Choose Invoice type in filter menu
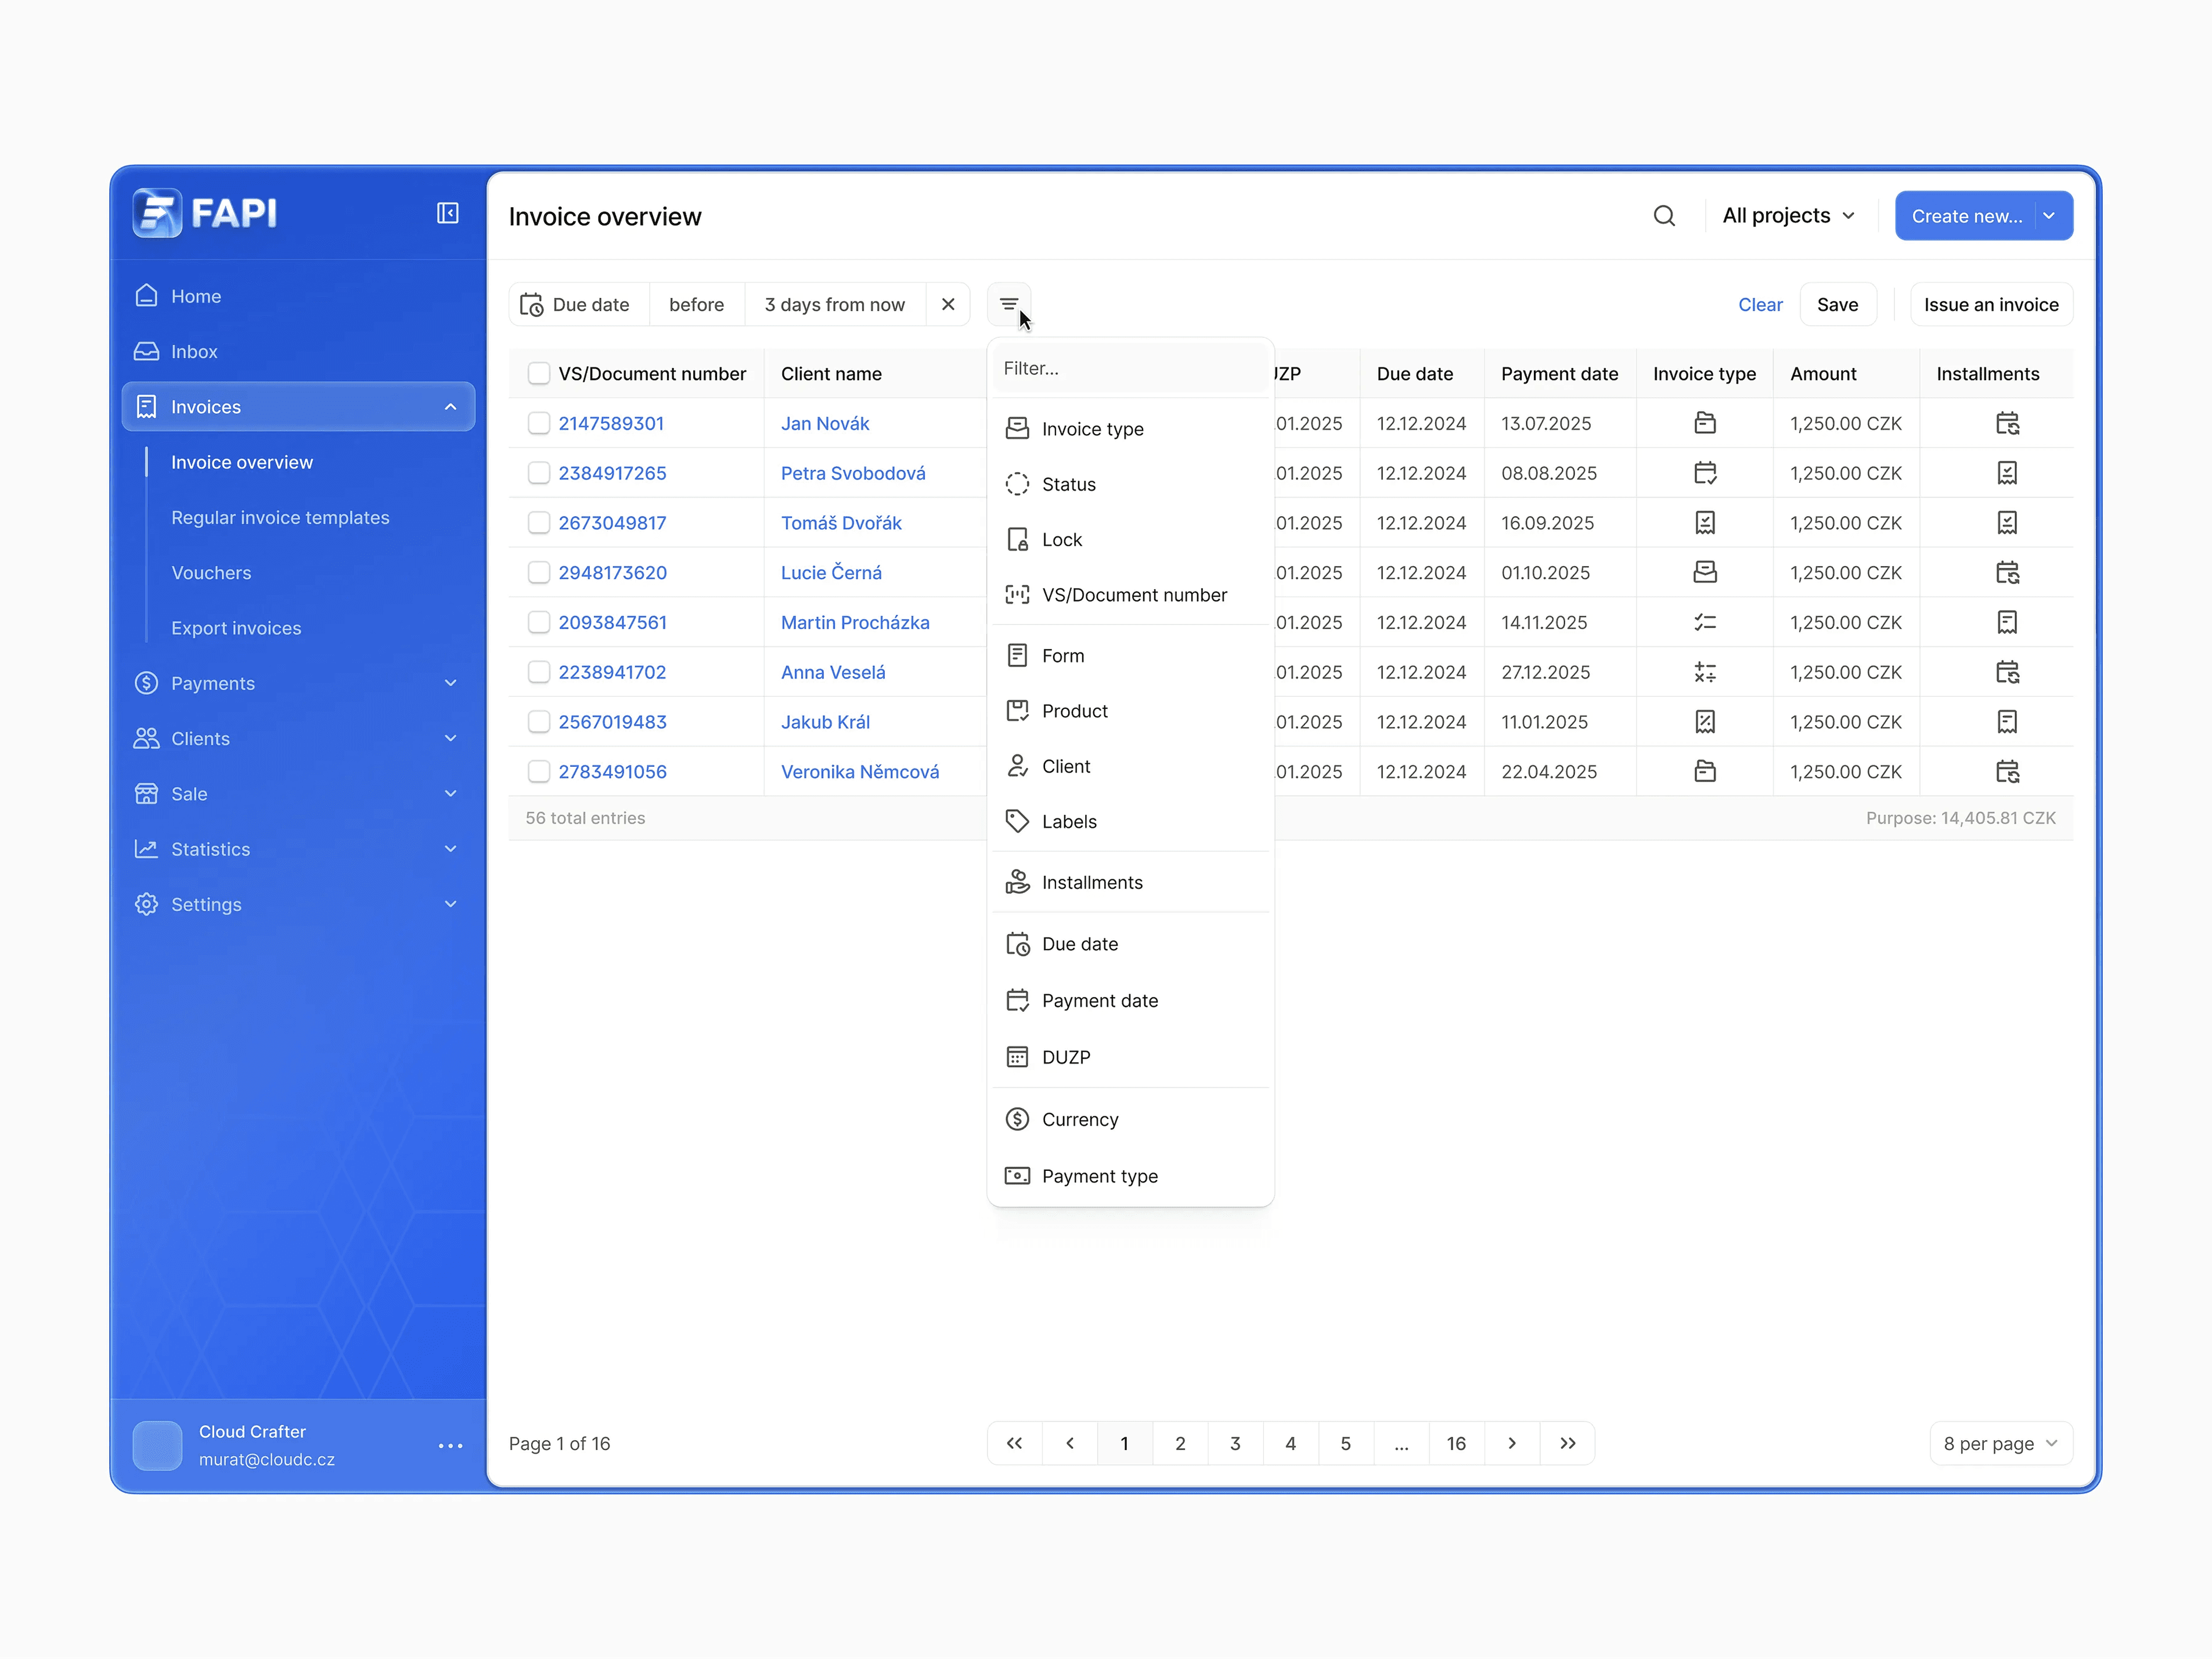2212x1659 pixels. pos(1130,429)
